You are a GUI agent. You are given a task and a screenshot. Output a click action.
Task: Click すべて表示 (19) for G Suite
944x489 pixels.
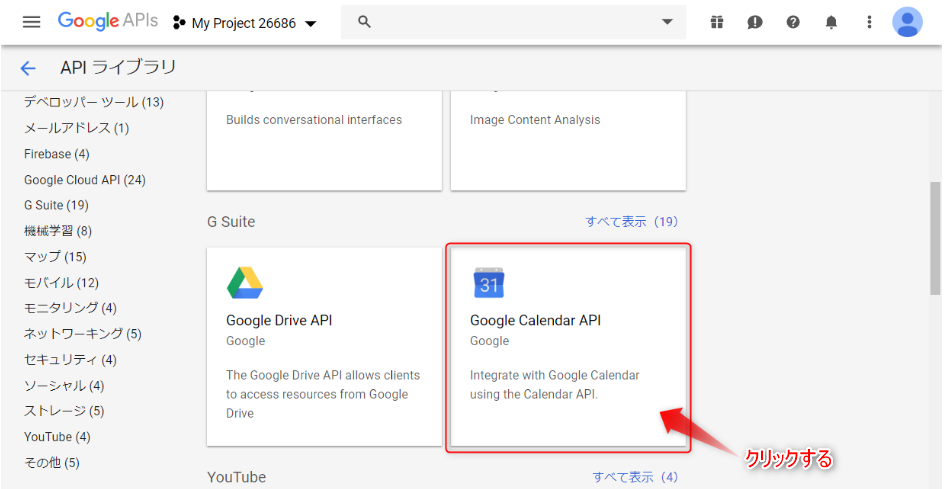point(633,222)
